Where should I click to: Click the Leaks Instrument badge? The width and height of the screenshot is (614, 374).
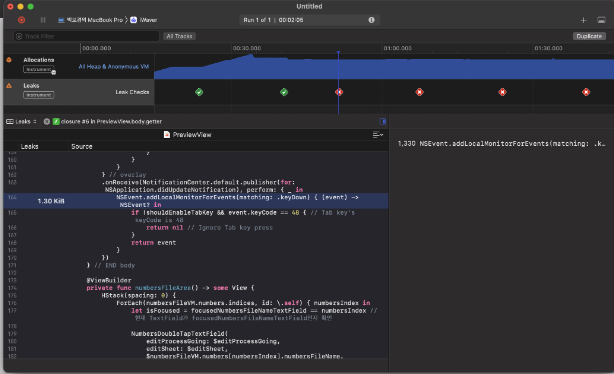click(x=38, y=95)
